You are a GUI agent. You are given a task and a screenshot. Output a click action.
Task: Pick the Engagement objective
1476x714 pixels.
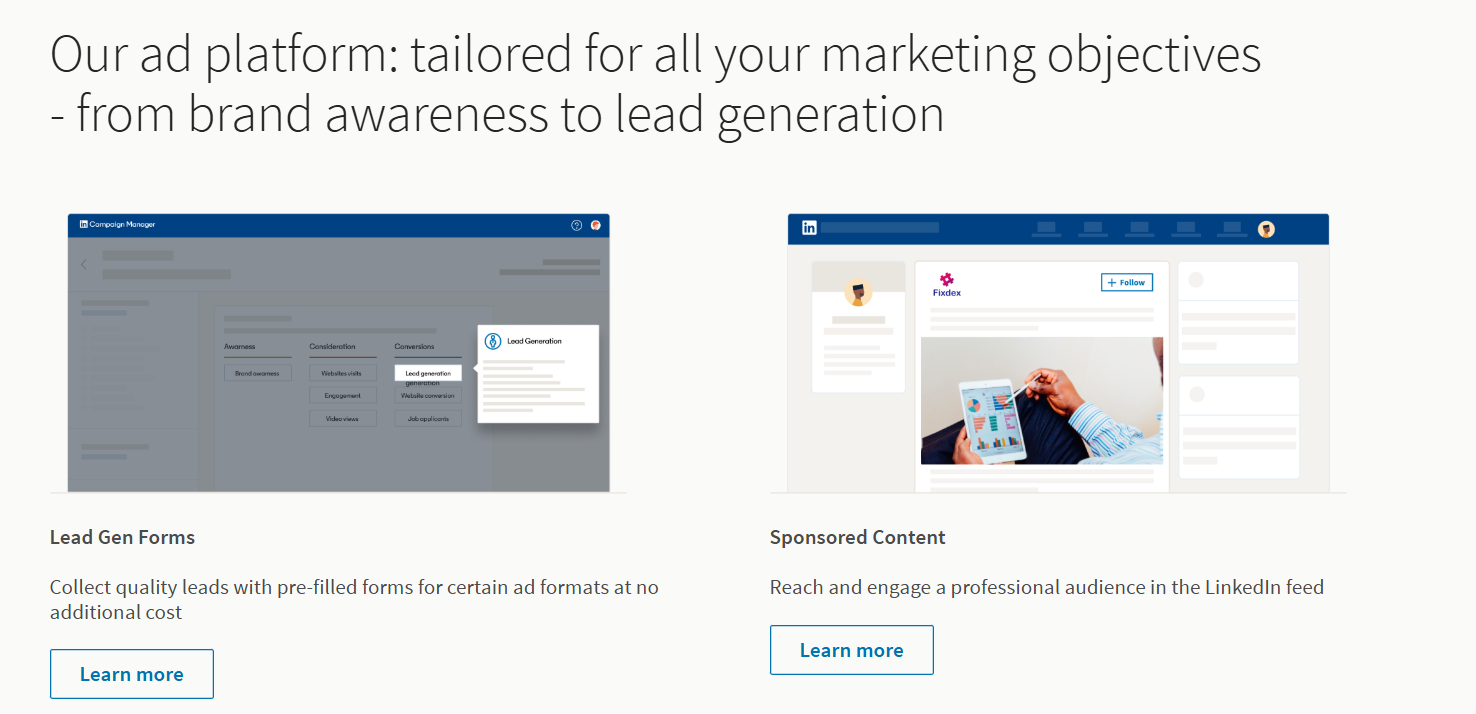(342, 396)
